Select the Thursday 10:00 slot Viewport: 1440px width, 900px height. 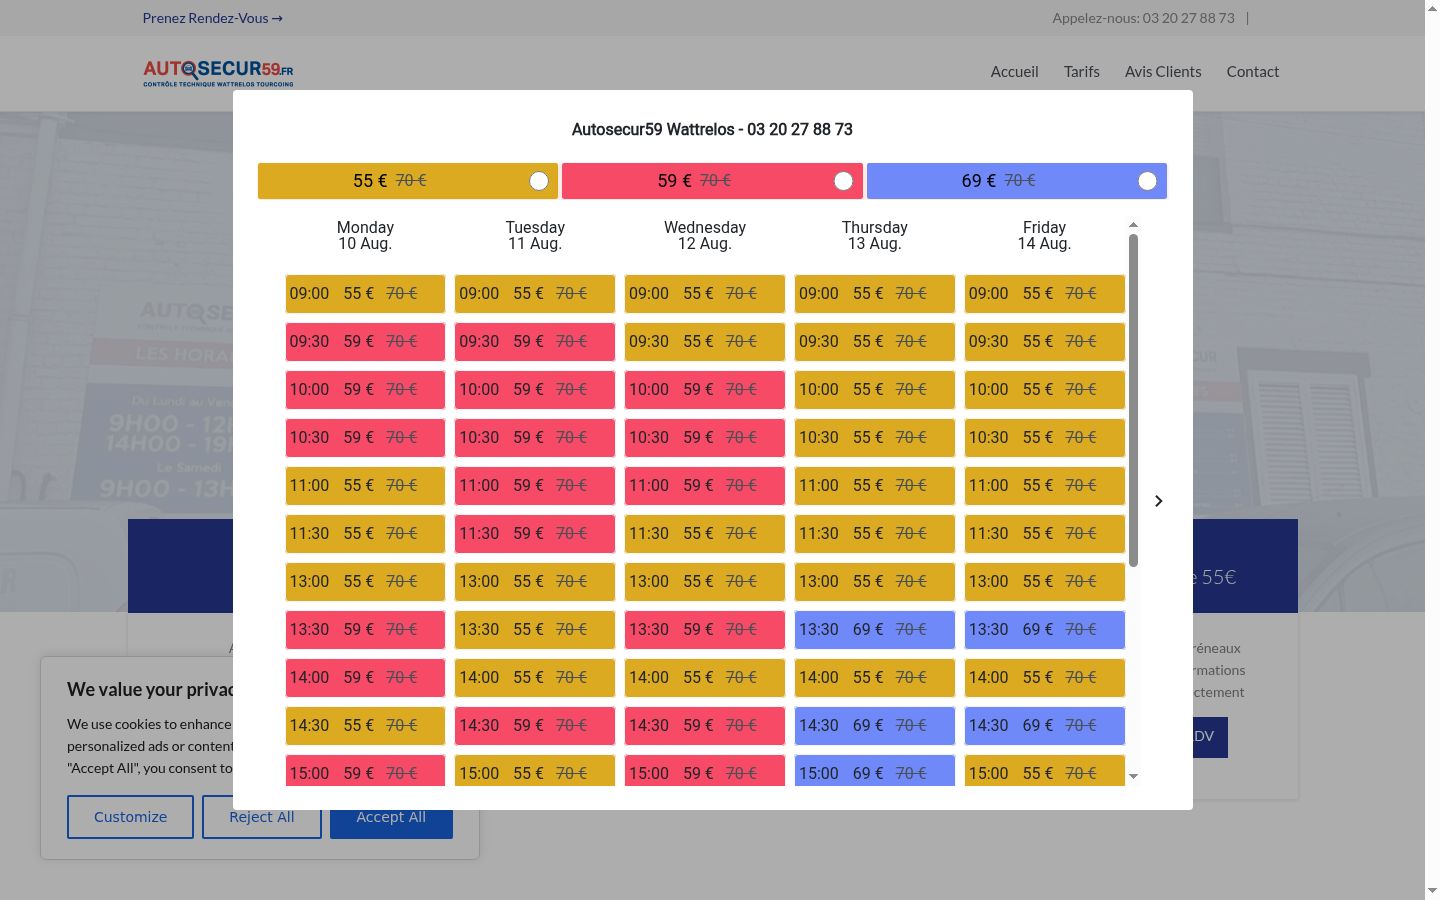875,390
